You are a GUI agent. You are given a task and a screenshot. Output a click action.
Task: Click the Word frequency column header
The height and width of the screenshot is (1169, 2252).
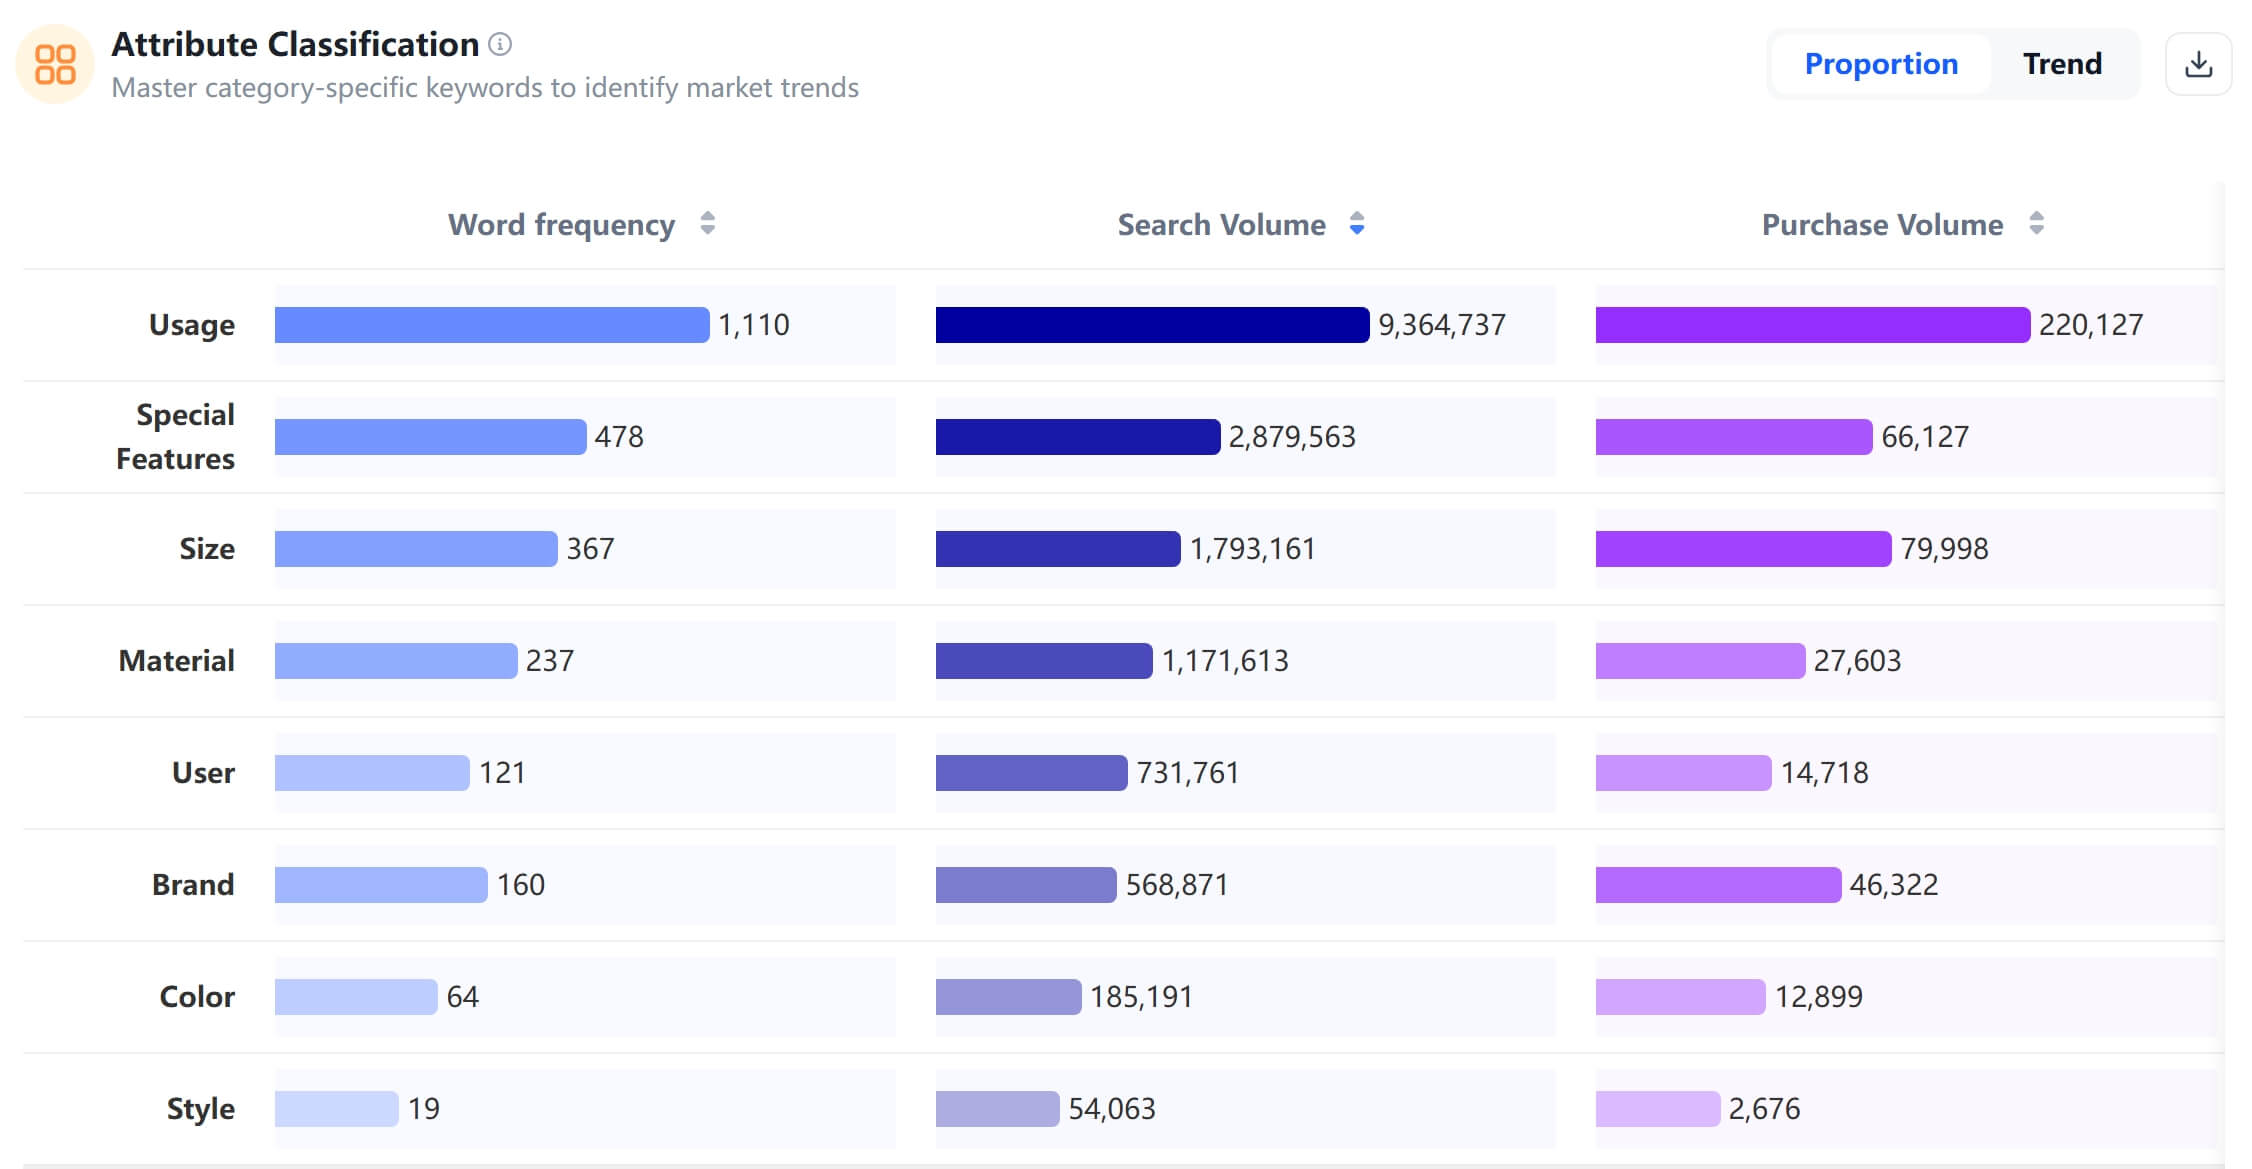click(561, 224)
